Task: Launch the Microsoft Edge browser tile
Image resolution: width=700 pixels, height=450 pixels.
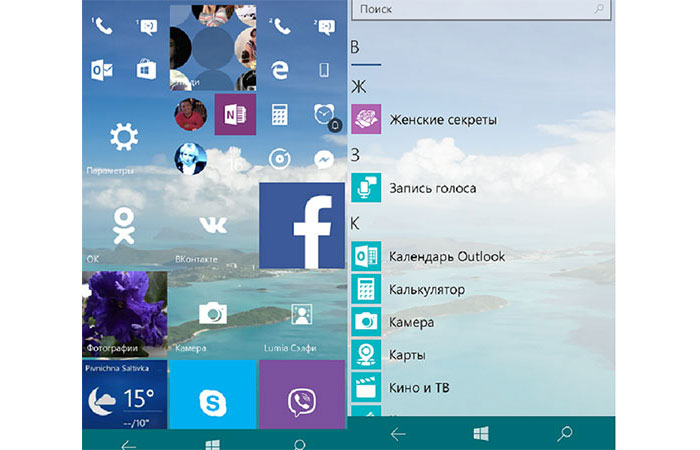Action: tap(280, 70)
